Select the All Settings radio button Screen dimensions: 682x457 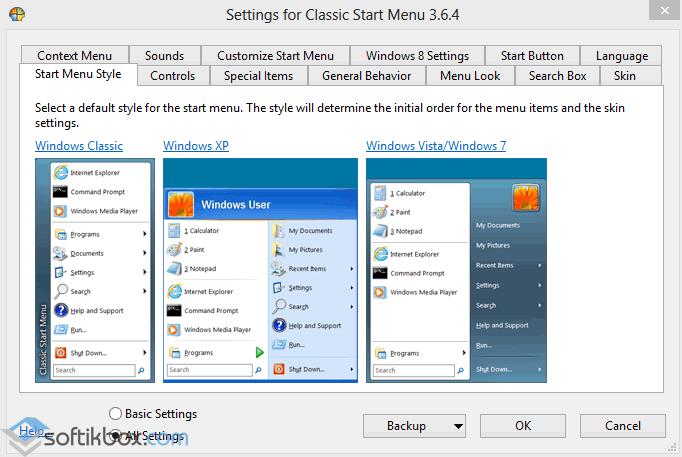[x=116, y=435]
